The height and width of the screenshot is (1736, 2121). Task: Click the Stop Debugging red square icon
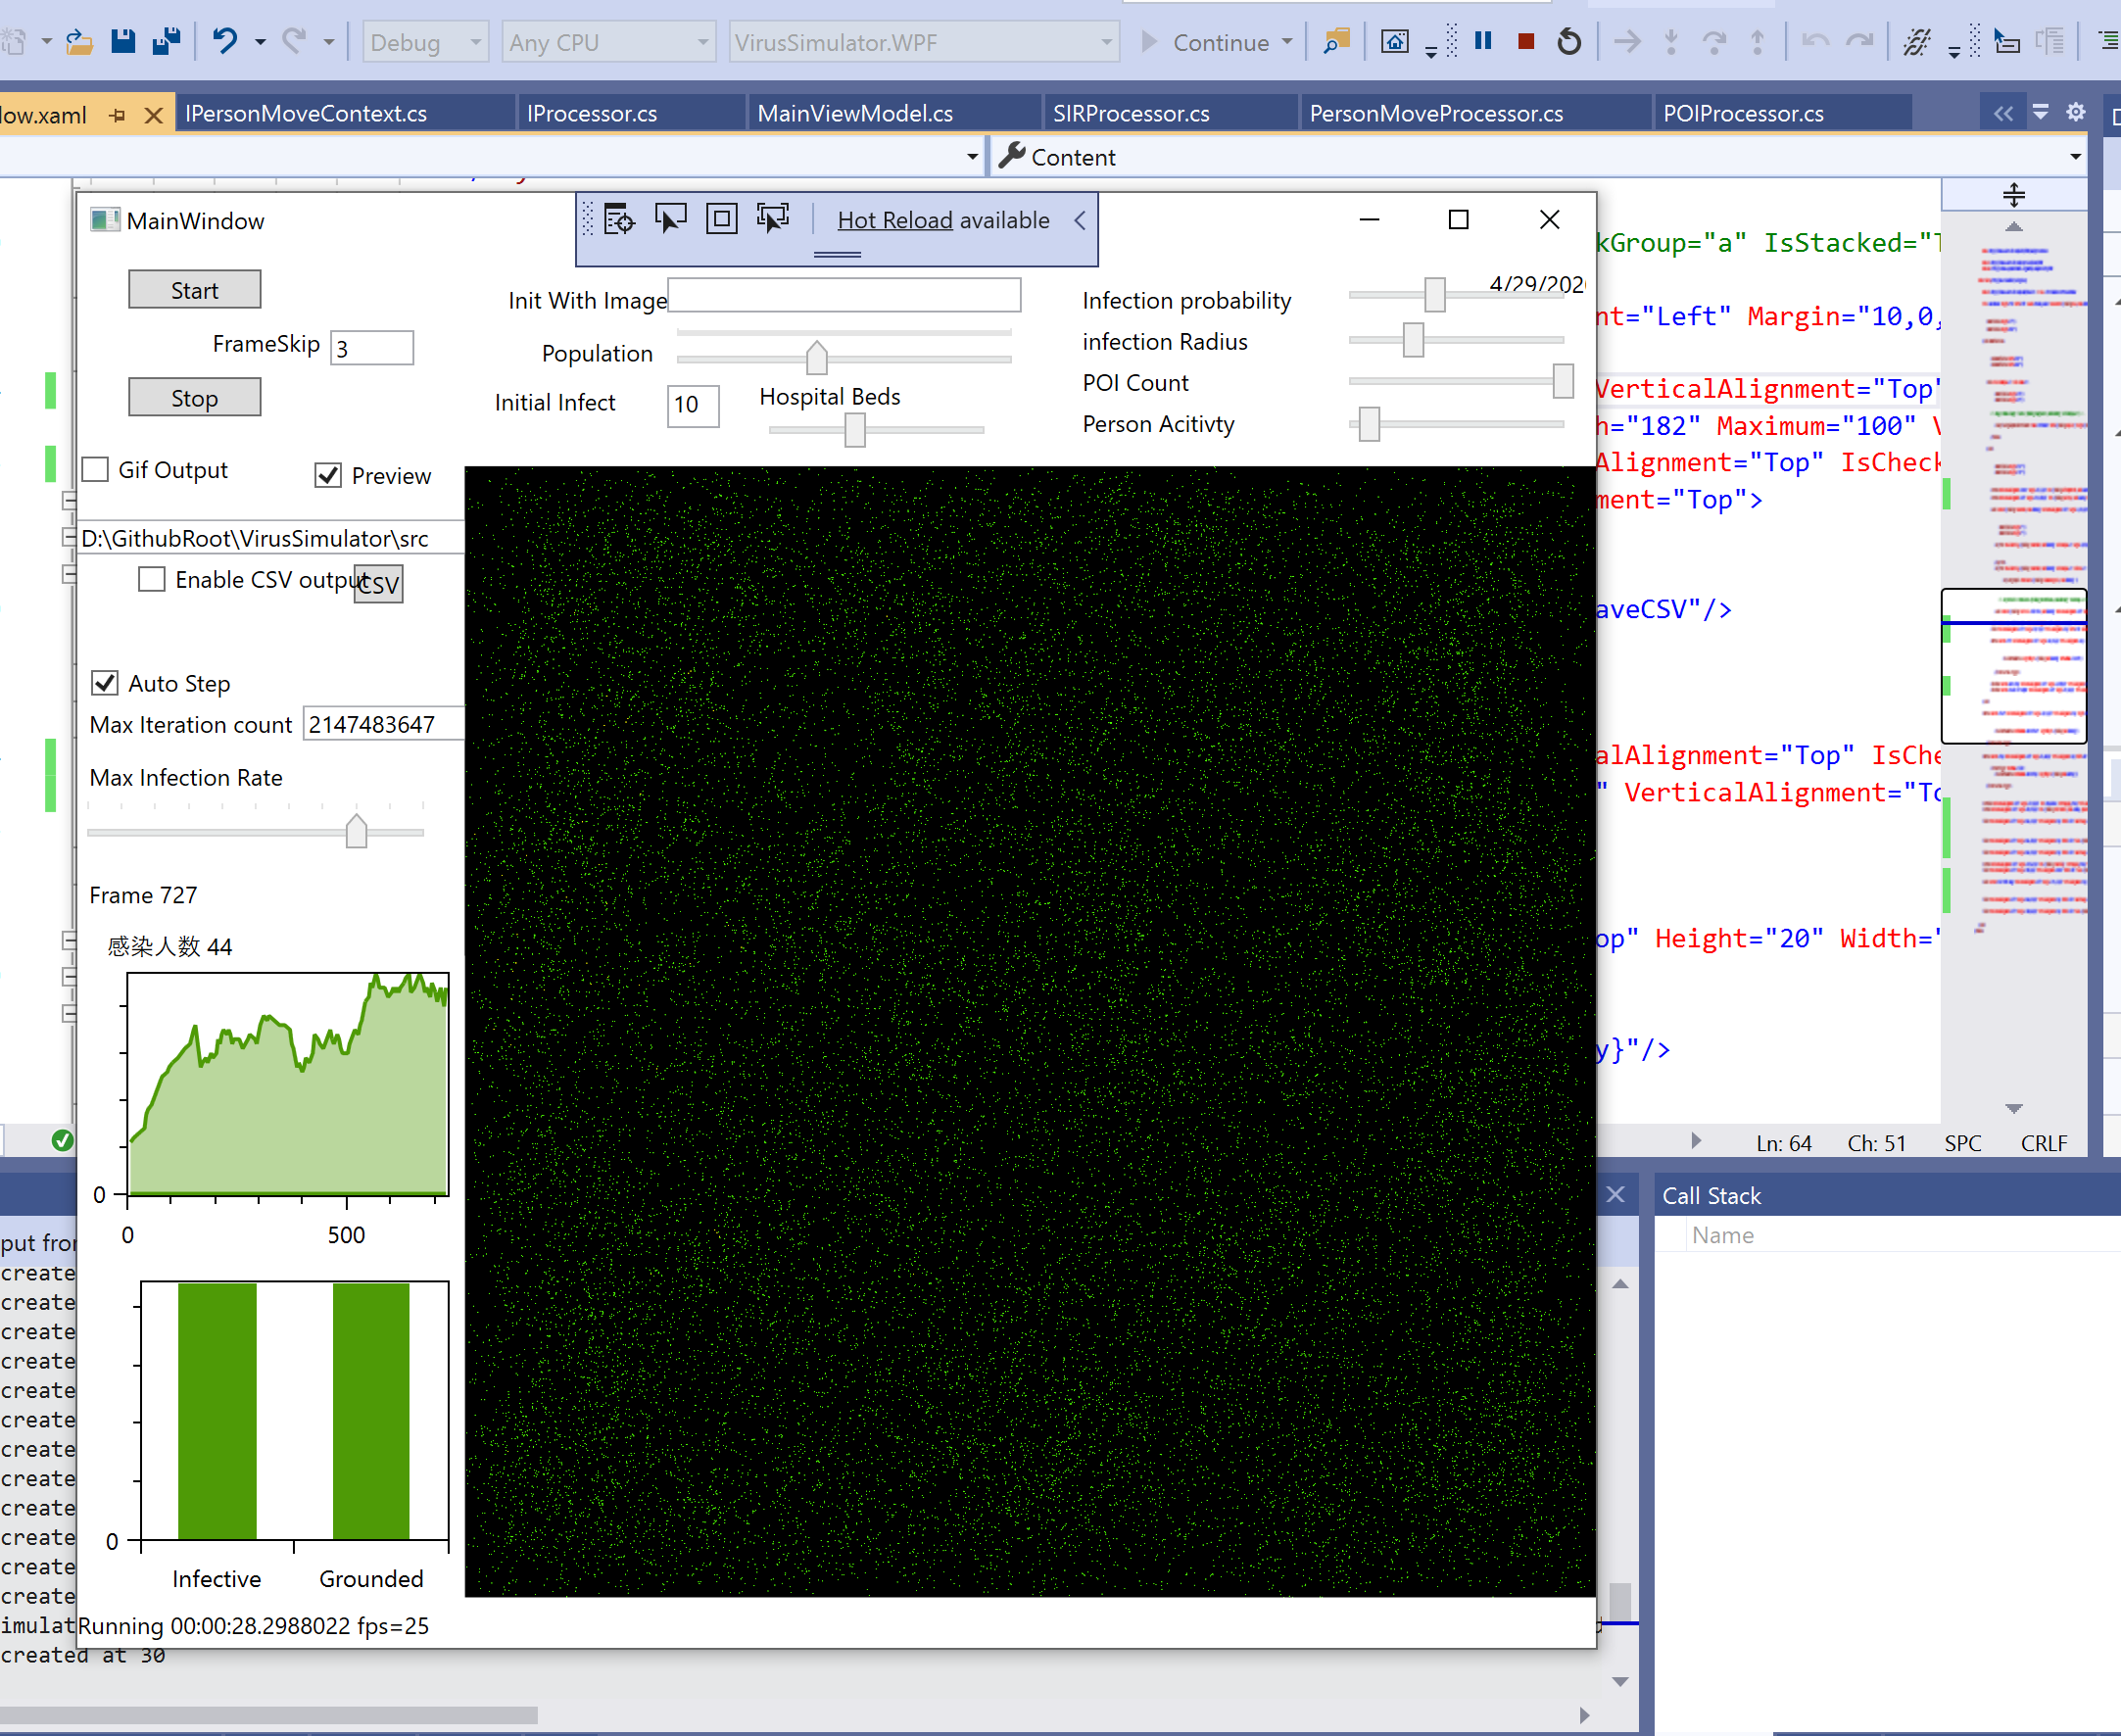point(1525,42)
